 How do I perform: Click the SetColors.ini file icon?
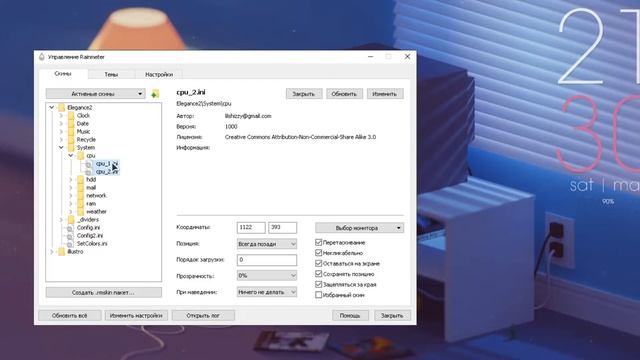pos(70,244)
